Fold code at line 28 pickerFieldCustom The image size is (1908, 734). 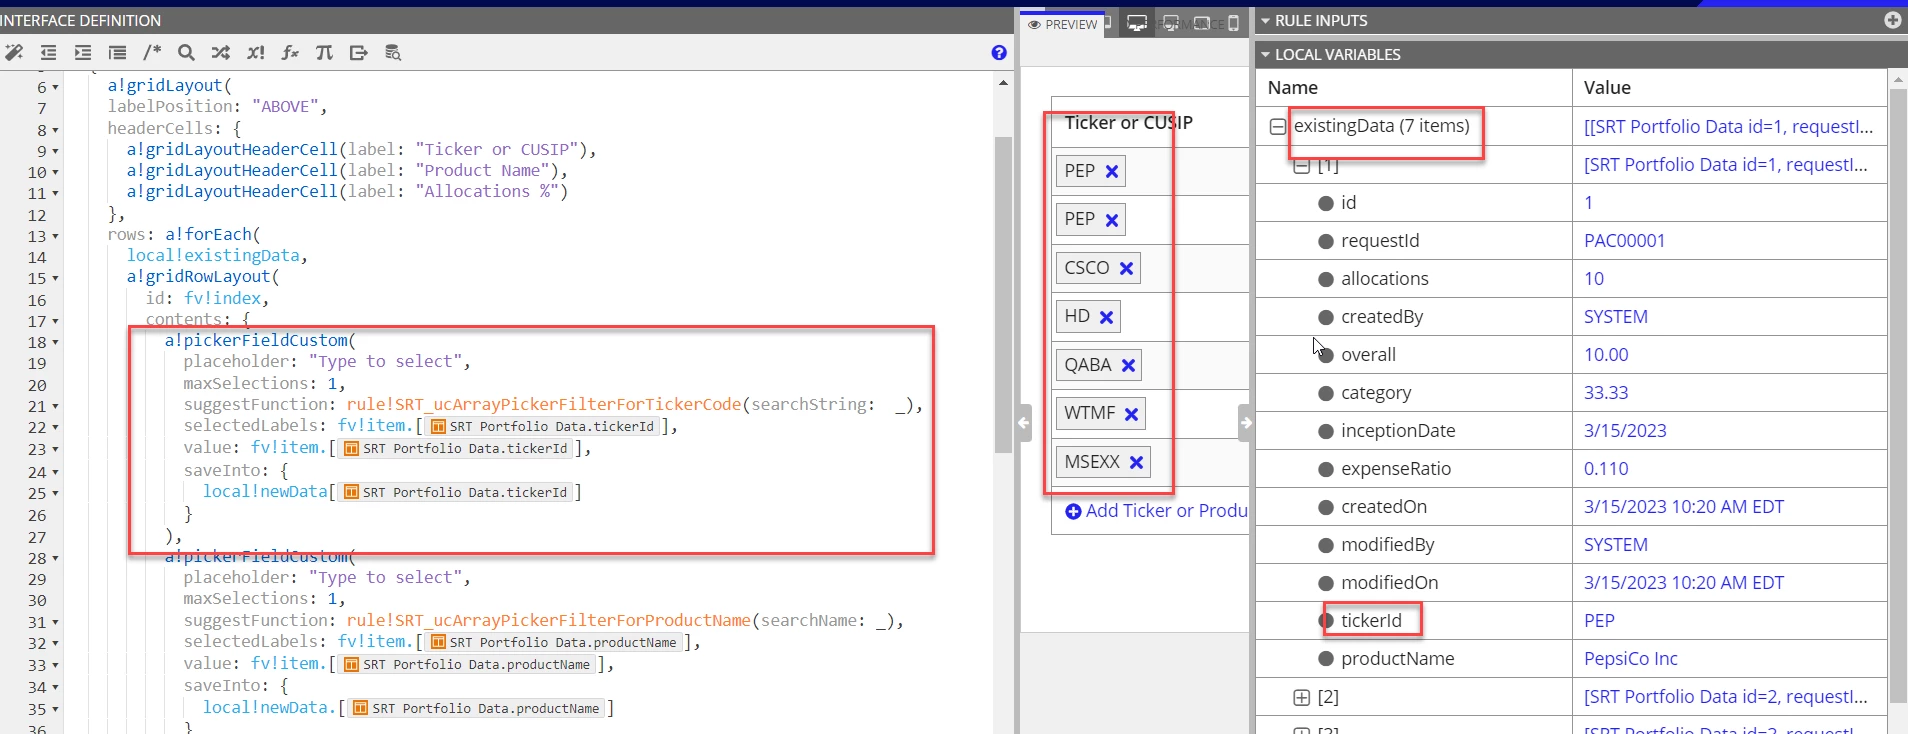55,559
